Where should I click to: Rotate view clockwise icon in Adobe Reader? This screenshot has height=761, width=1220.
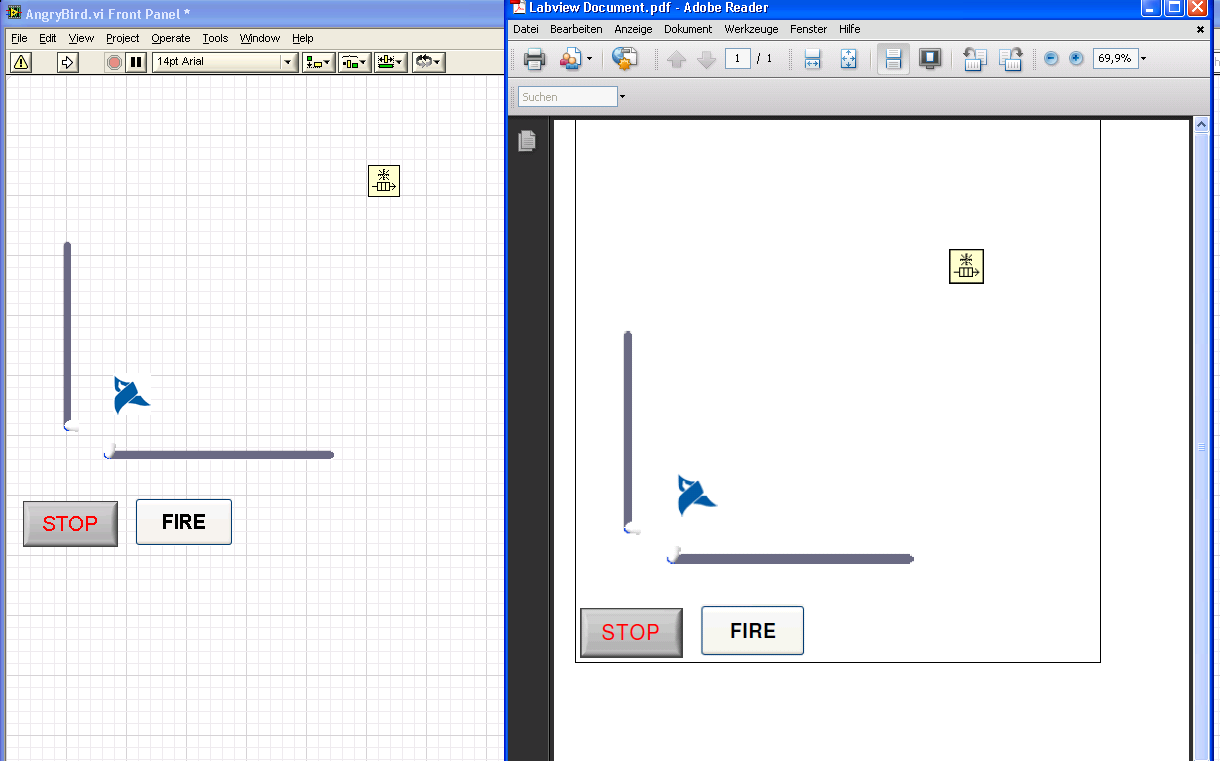(1010, 59)
